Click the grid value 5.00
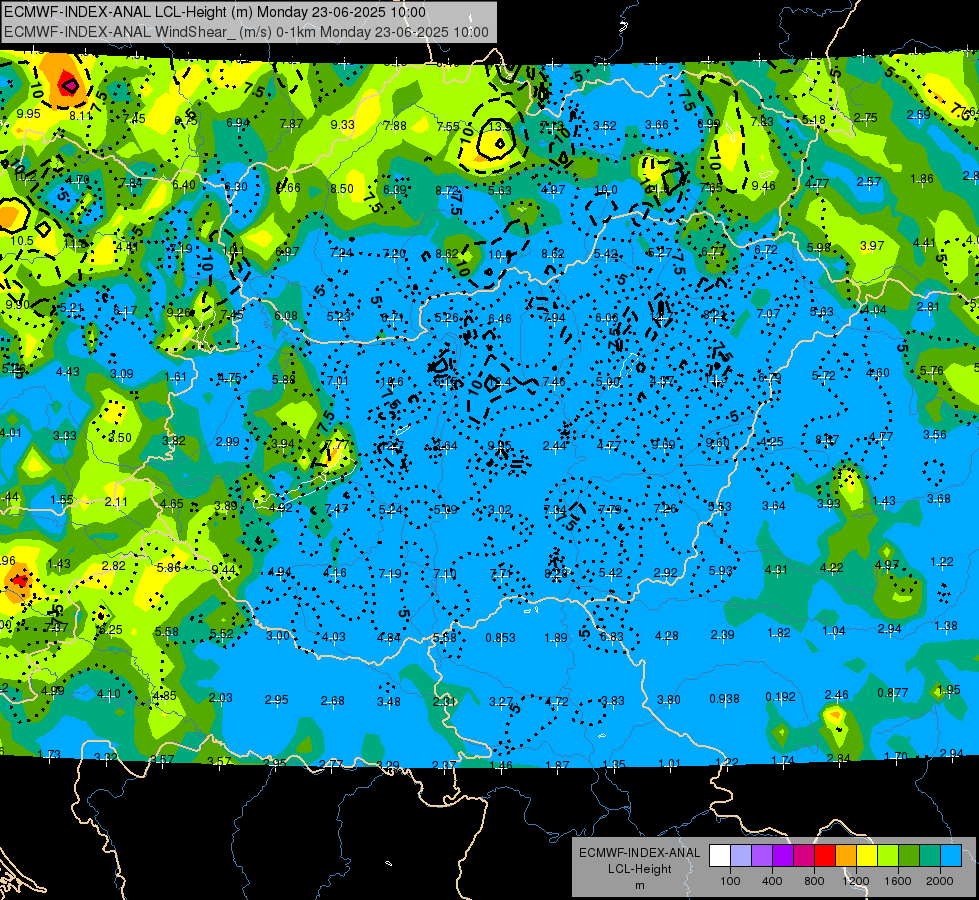979x900 pixels. (x=608, y=381)
